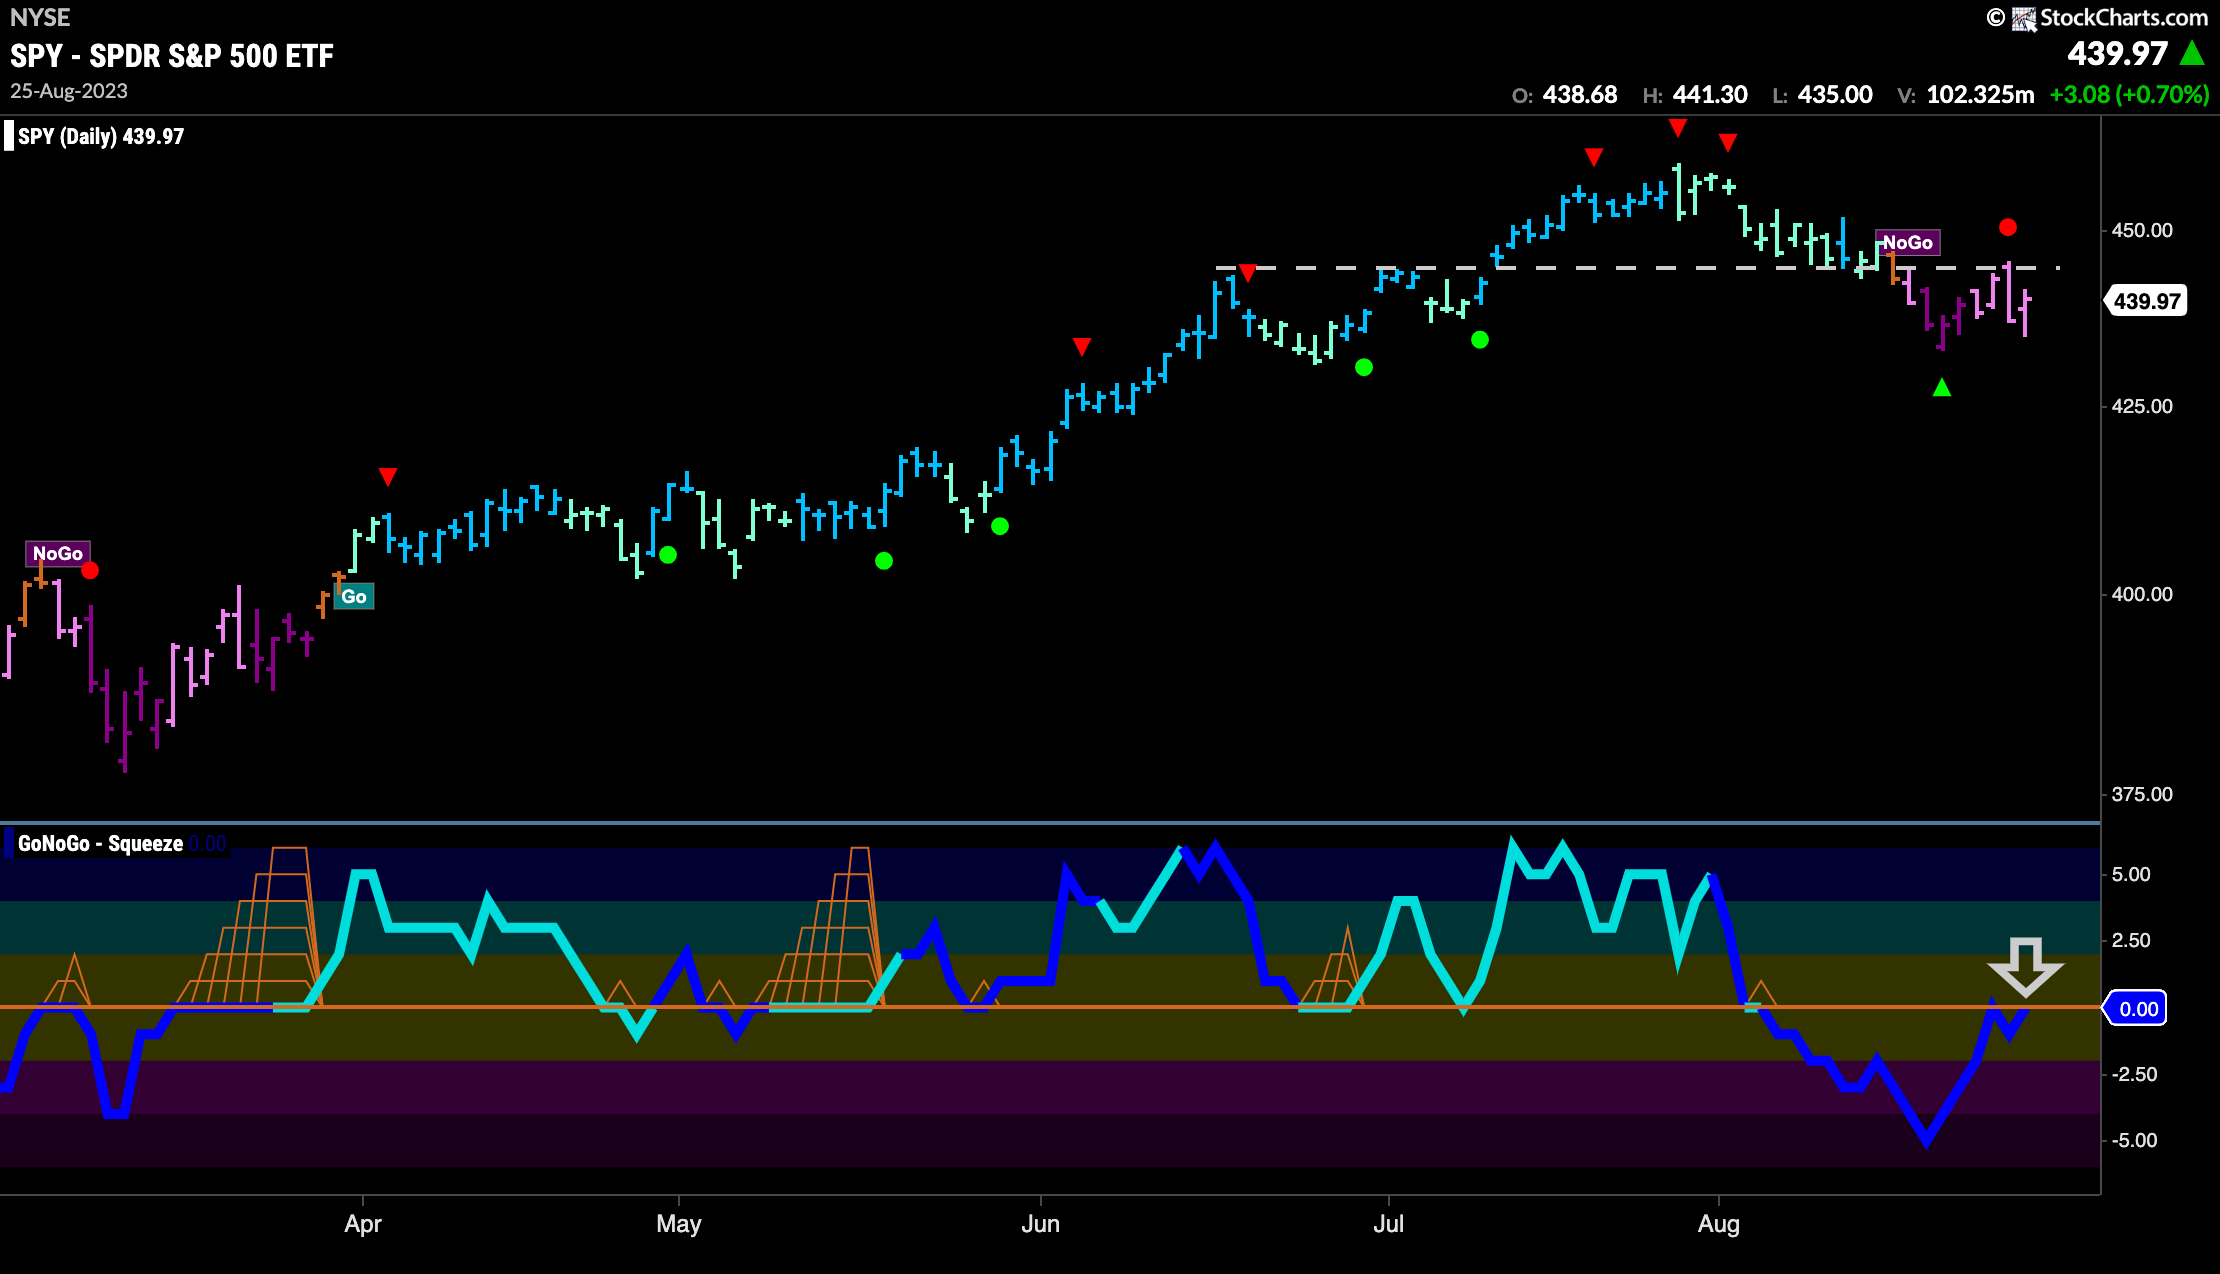Click the green circle near early May low

[668, 554]
